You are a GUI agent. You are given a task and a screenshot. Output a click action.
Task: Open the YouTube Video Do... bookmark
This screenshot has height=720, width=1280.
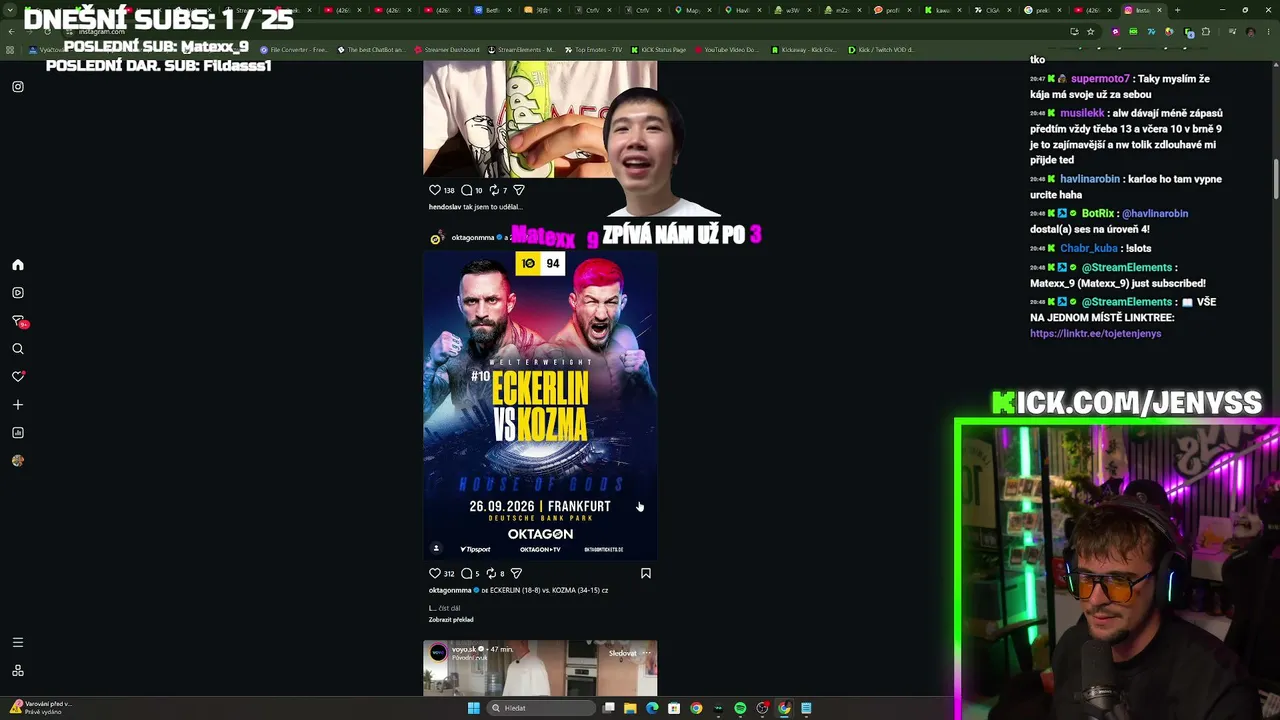pyautogui.click(x=726, y=49)
